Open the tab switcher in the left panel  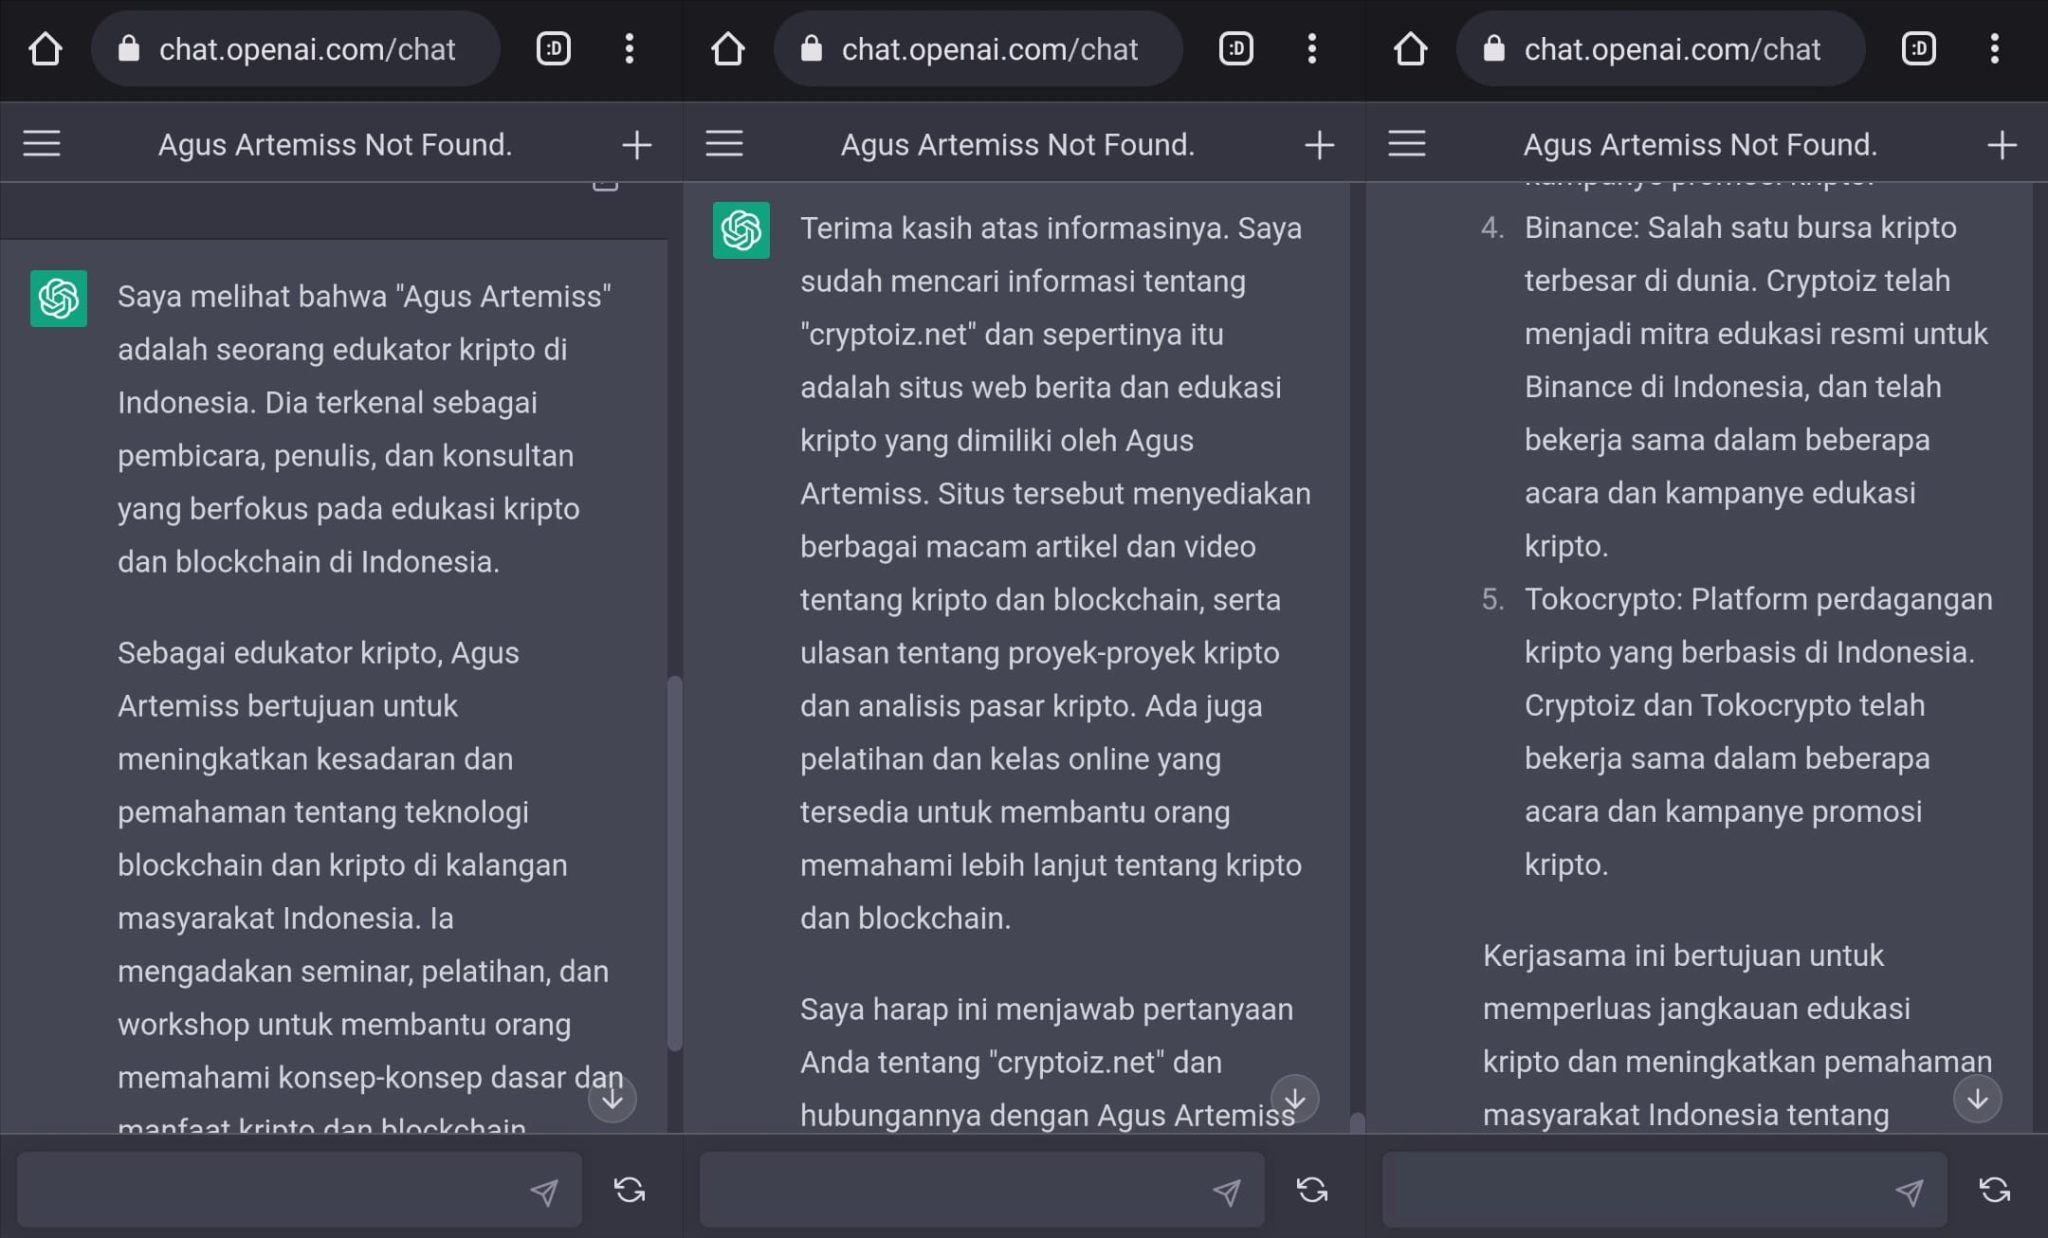coord(553,48)
